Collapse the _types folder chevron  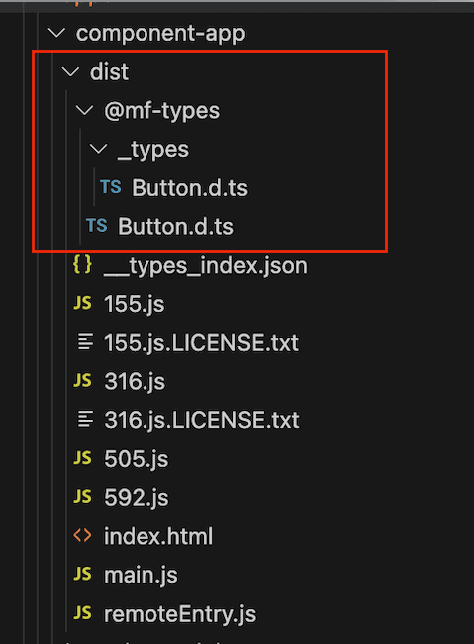[99, 149]
